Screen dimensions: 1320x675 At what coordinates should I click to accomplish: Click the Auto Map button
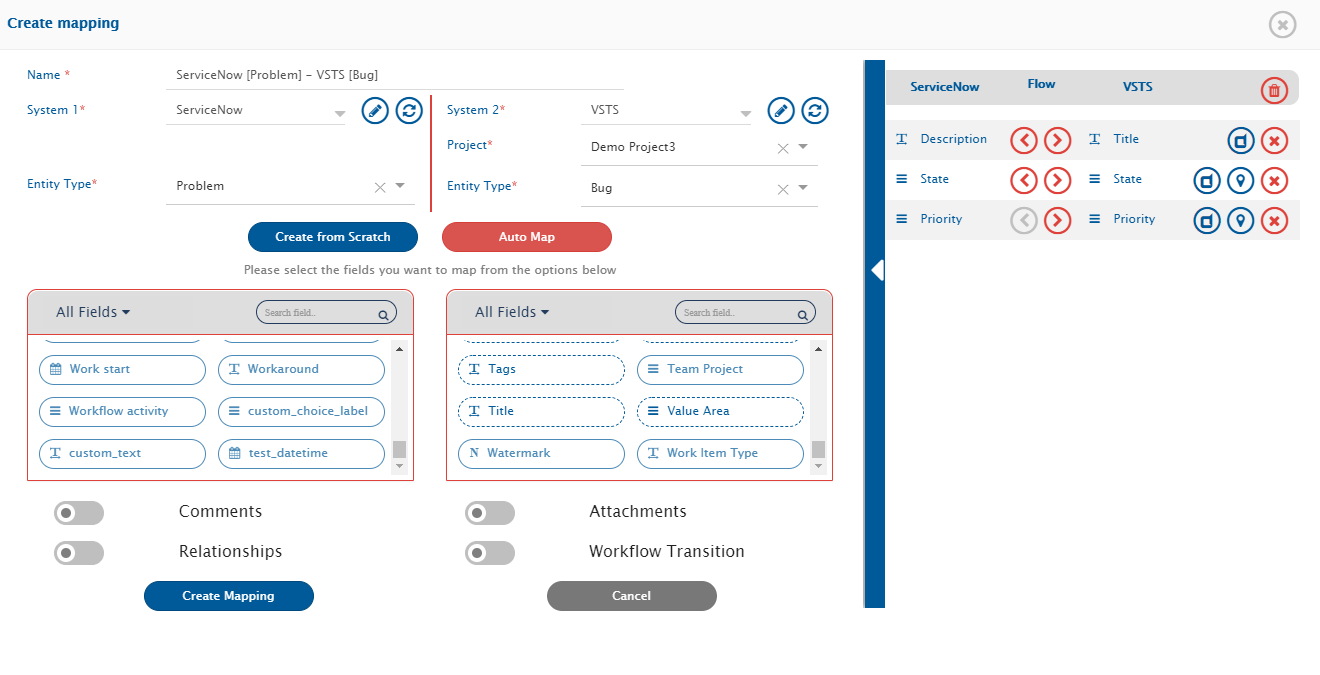click(526, 237)
